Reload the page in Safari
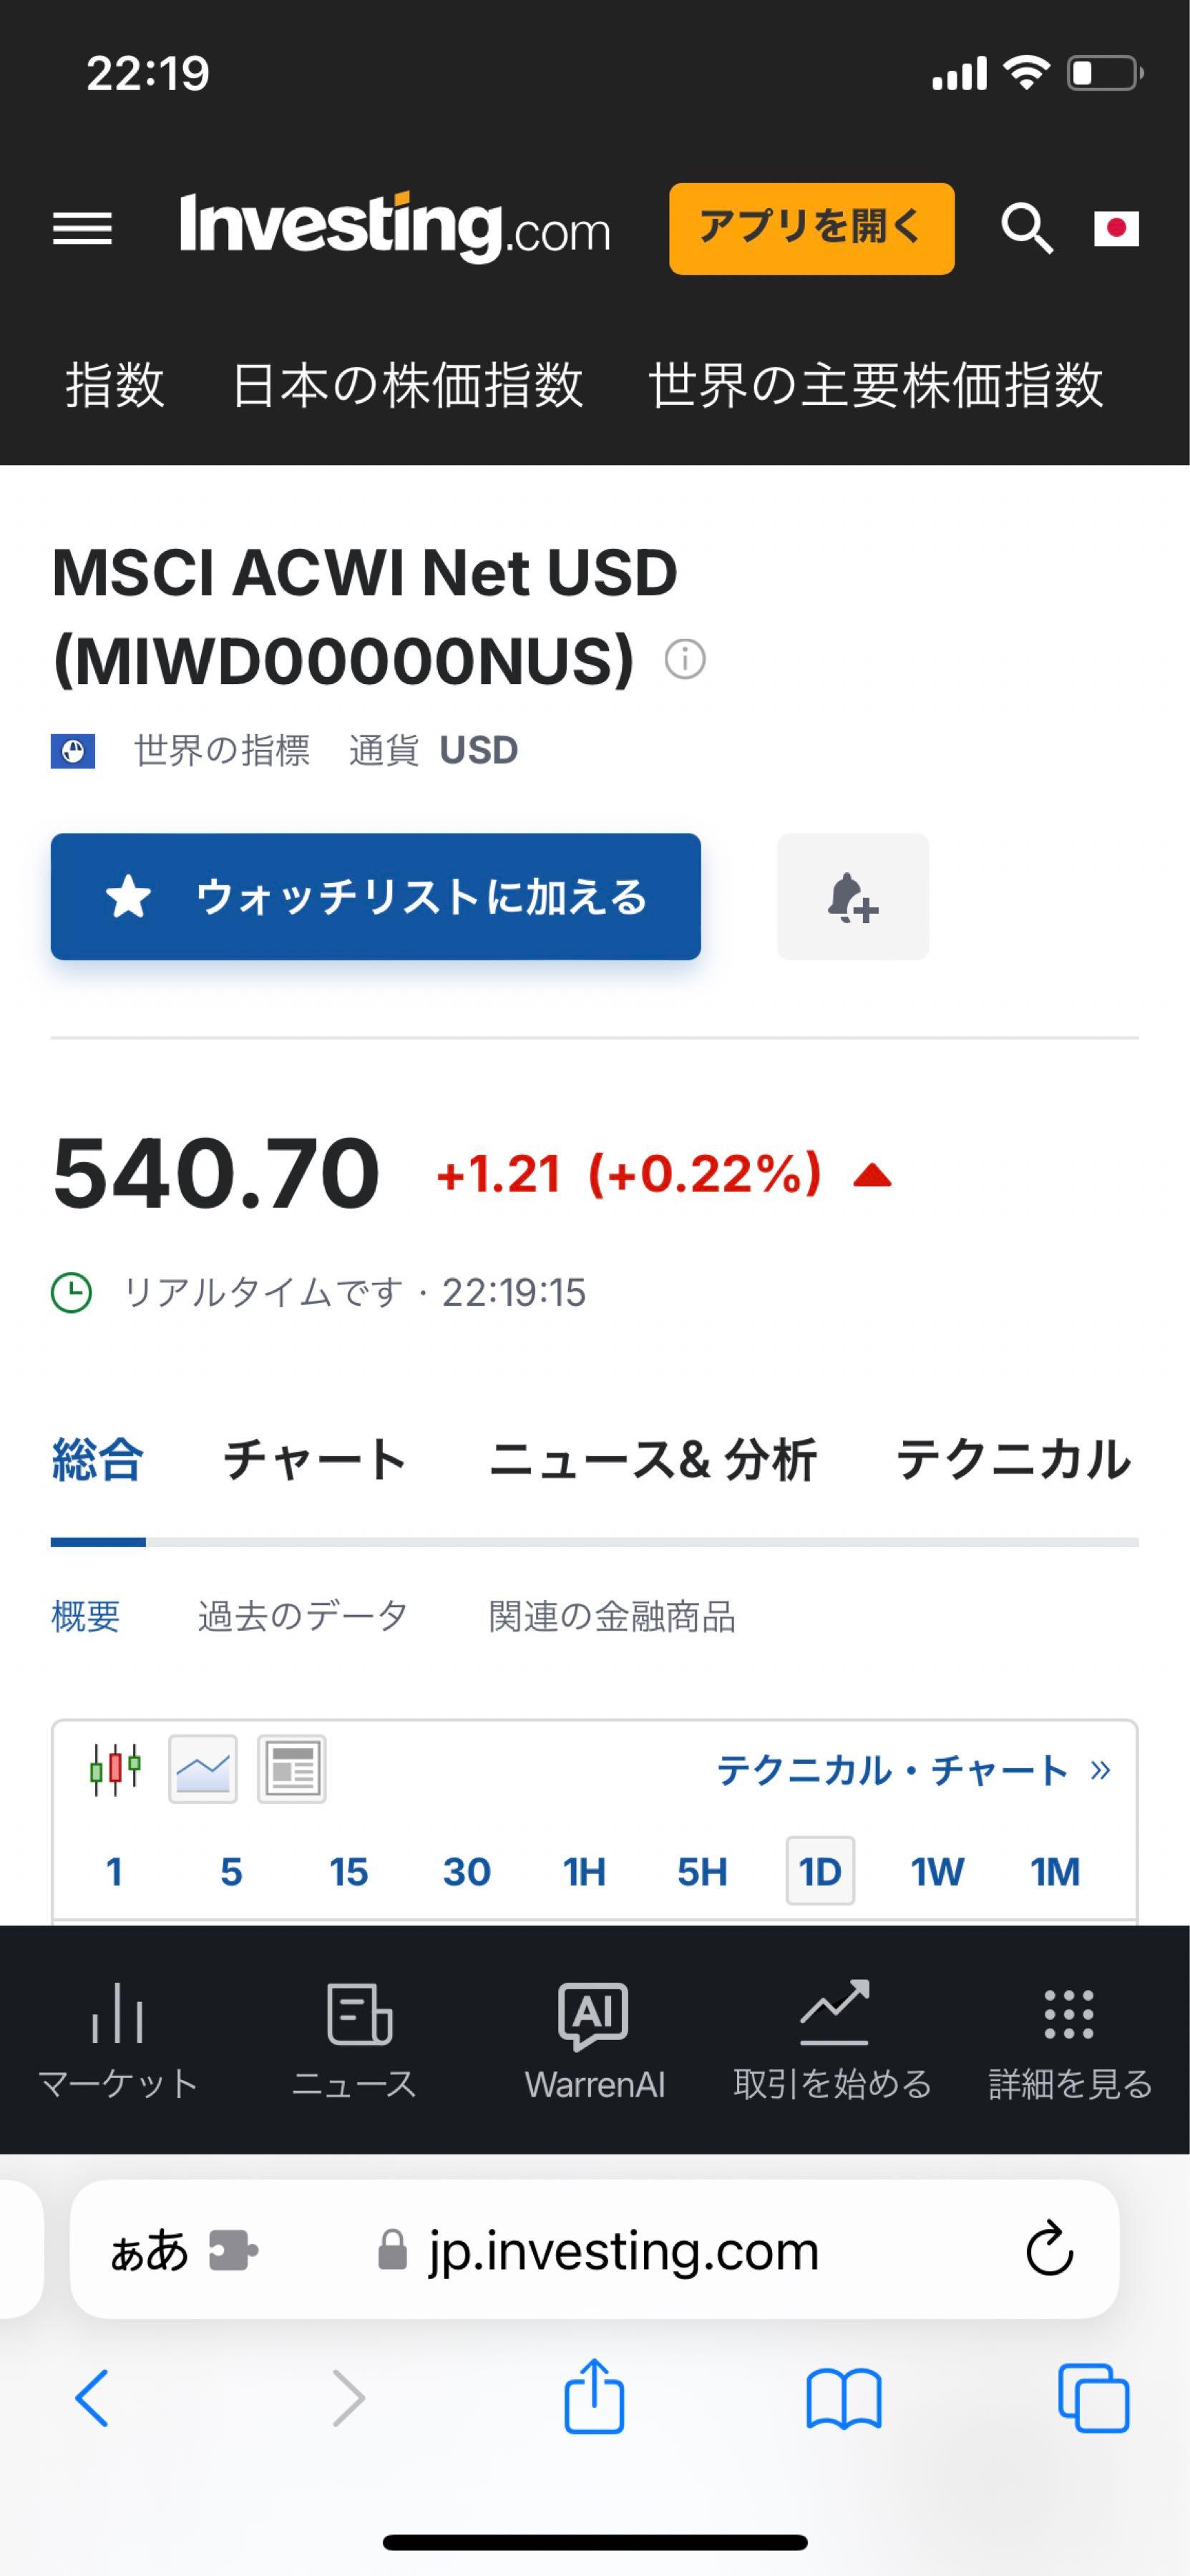This screenshot has width=1190, height=2576. (1049, 2250)
